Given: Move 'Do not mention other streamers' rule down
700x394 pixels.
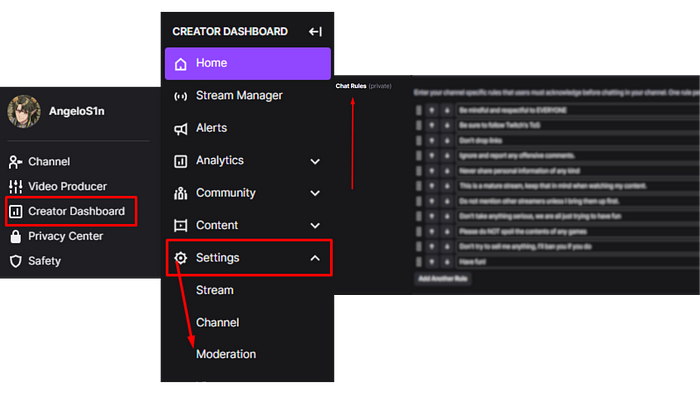Looking at the screenshot, I should pos(446,201).
